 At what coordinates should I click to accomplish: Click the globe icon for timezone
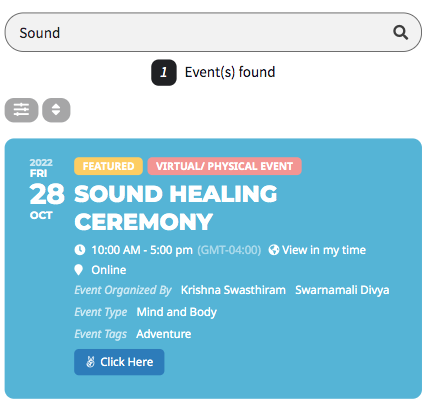pos(274,250)
